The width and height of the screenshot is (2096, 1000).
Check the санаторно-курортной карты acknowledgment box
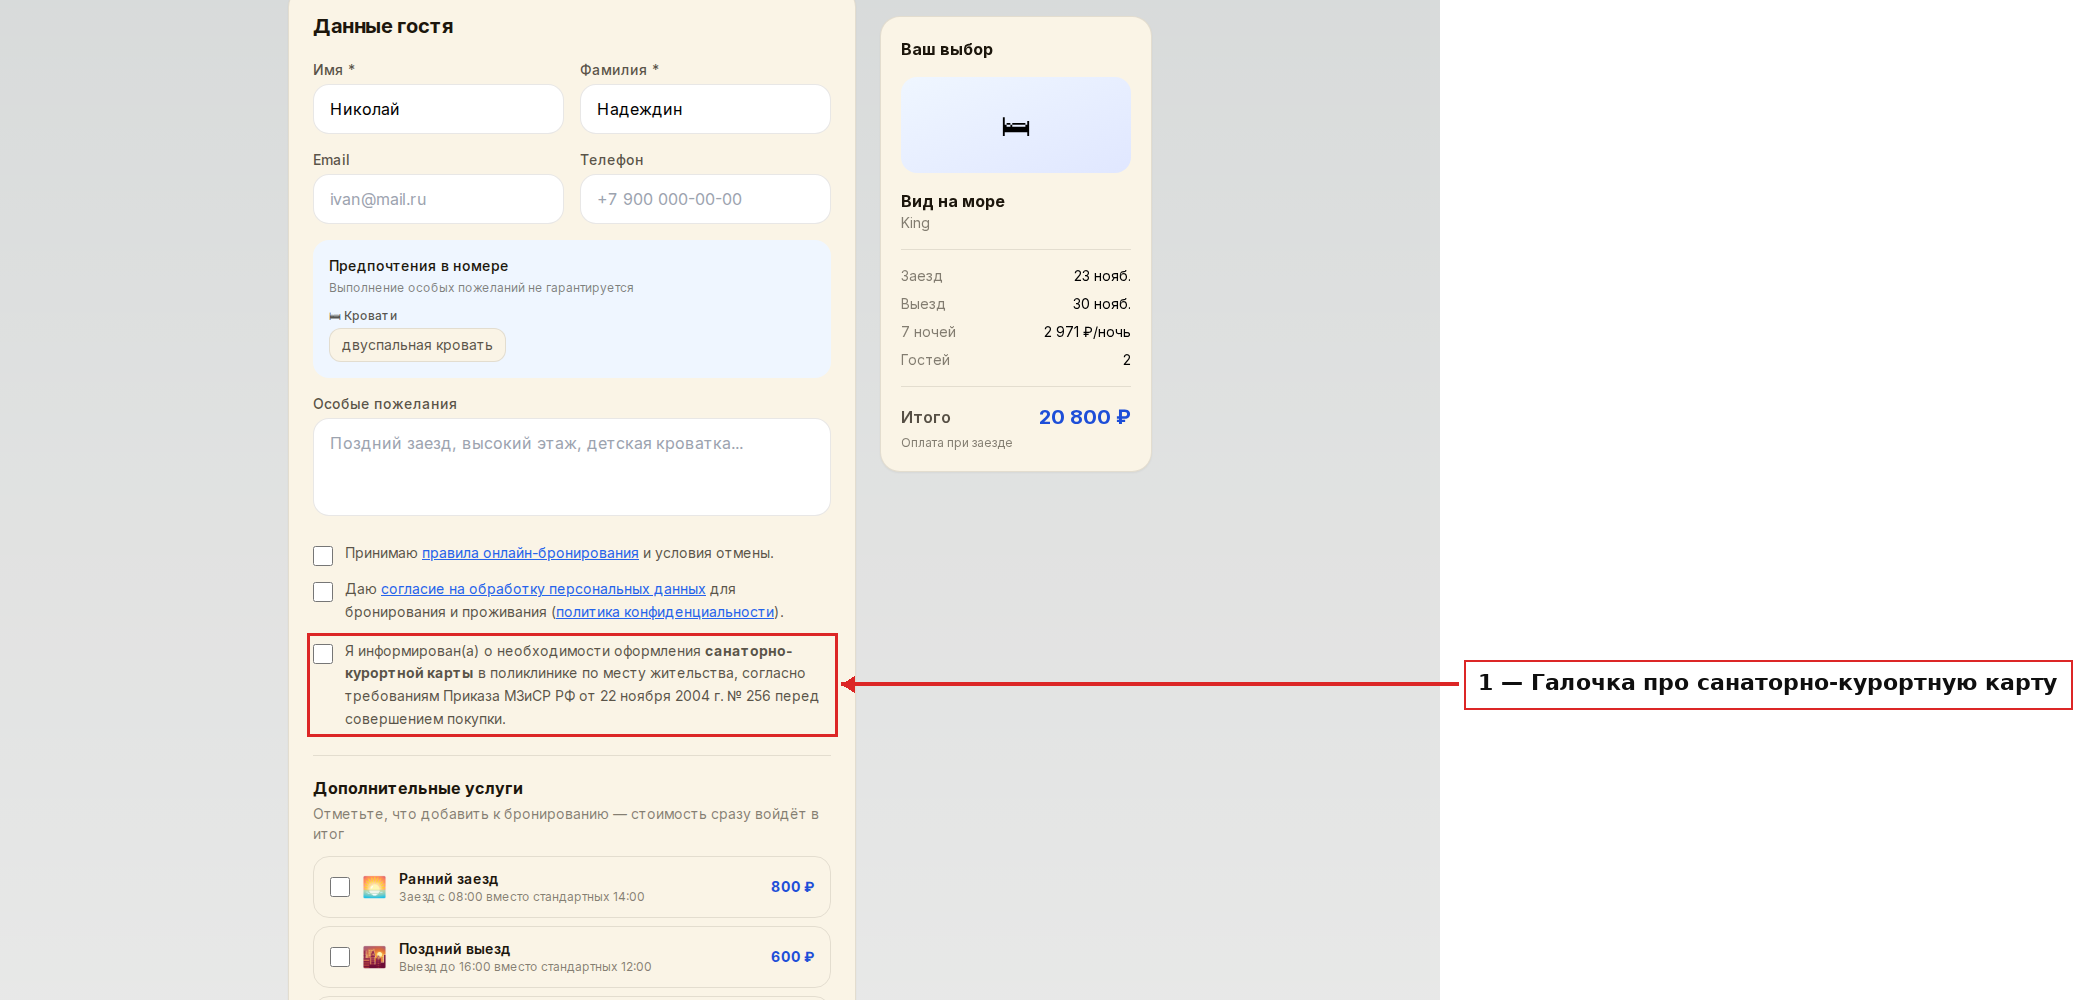click(323, 653)
